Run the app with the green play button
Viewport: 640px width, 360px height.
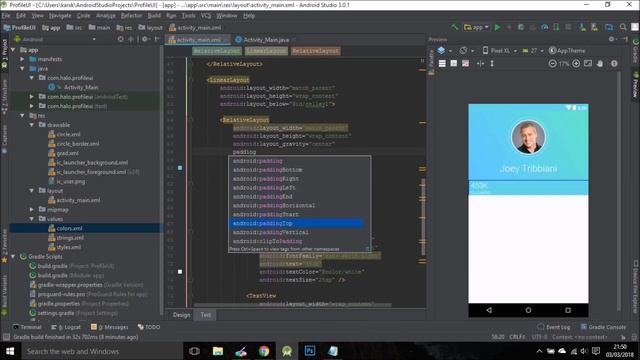(497, 27)
